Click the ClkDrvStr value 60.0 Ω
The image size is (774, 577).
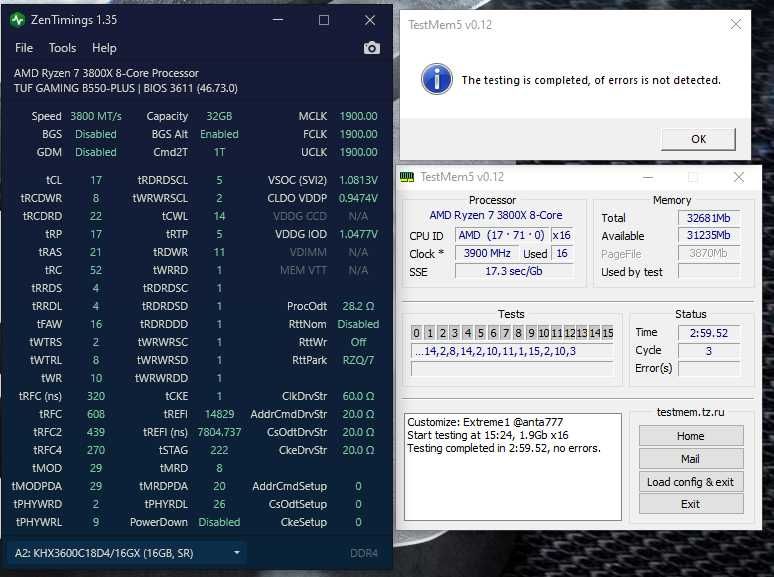click(x=358, y=396)
